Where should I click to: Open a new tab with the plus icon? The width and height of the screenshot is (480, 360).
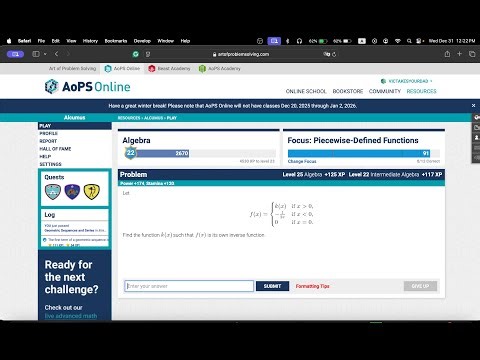tap(459, 54)
